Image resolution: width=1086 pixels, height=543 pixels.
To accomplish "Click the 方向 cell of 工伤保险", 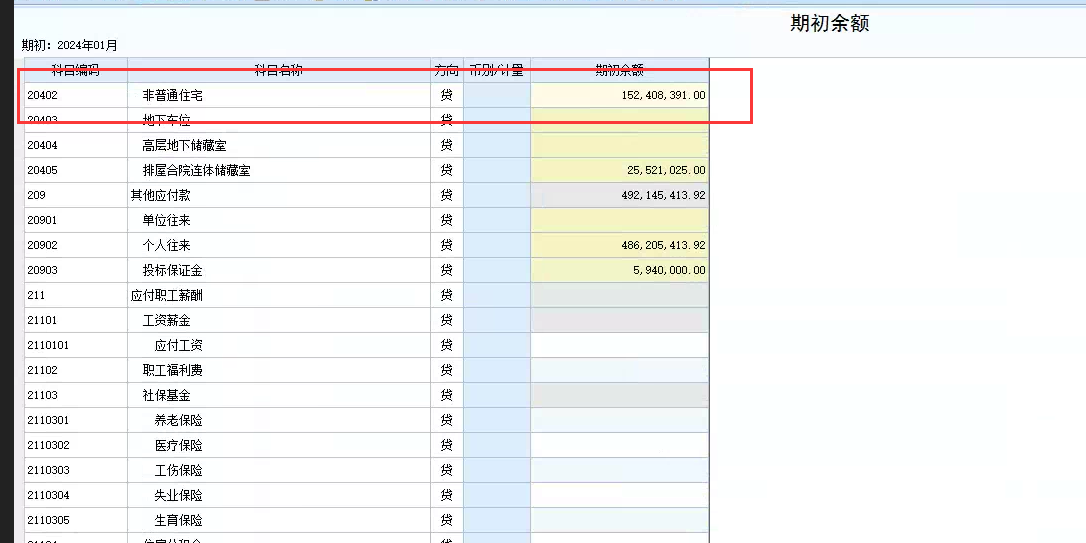I will (x=447, y=470).
